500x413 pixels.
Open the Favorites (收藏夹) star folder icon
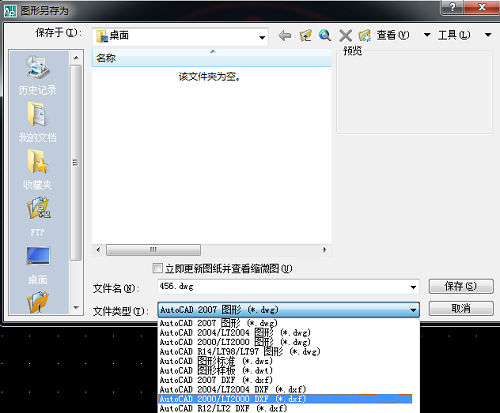(38, 162)
